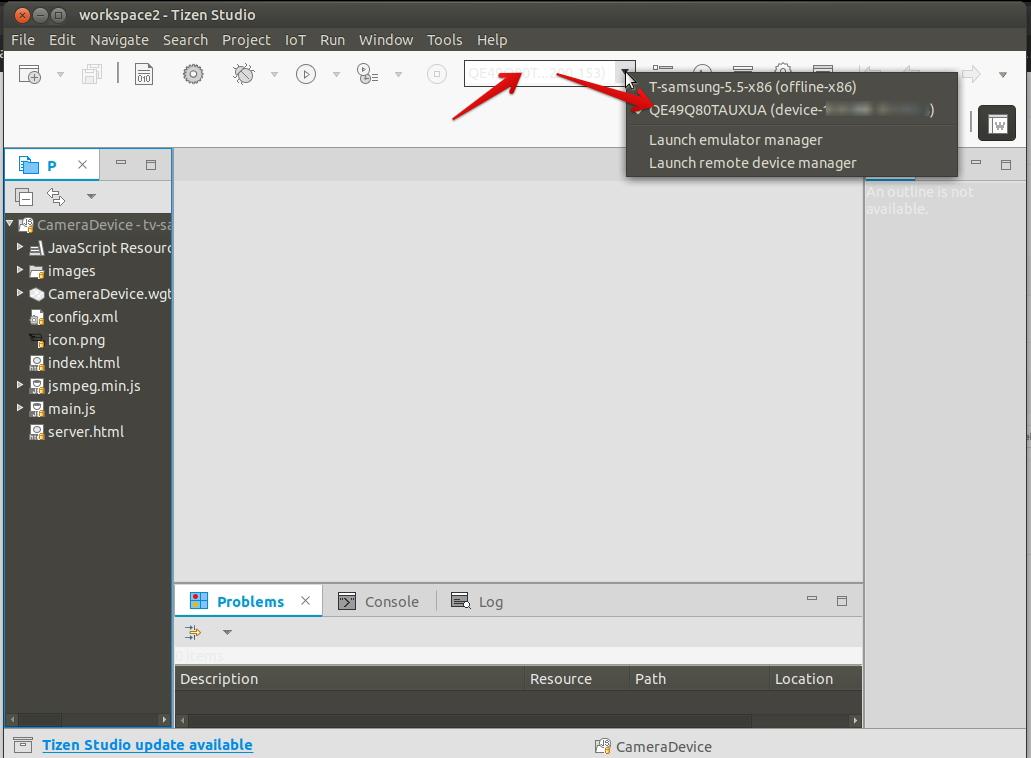This screenshot has height=758, width=1031.
Task: Click the Problems filter icon
Action: click(193, 632)
